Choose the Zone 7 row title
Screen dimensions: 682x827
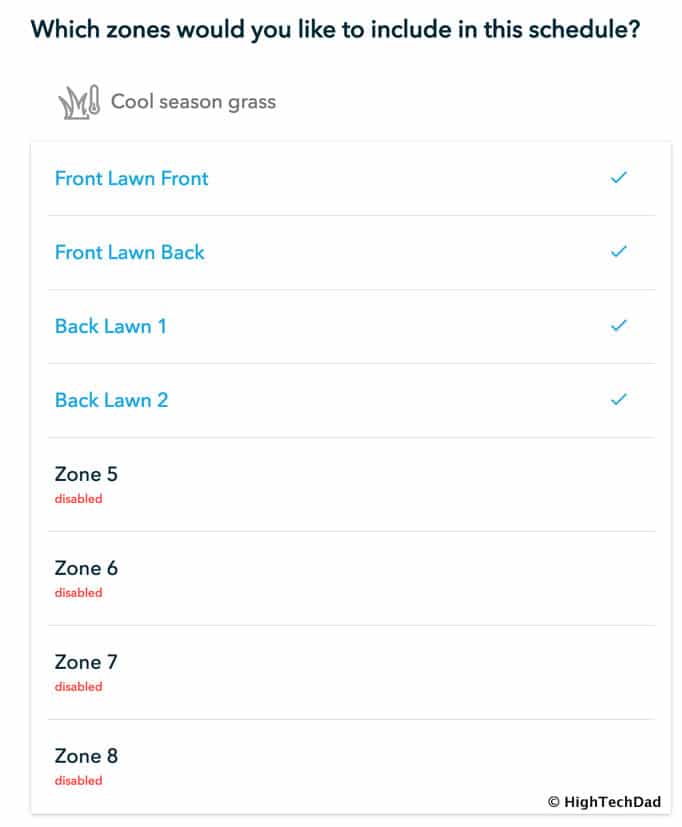click(x=86, y=663)
